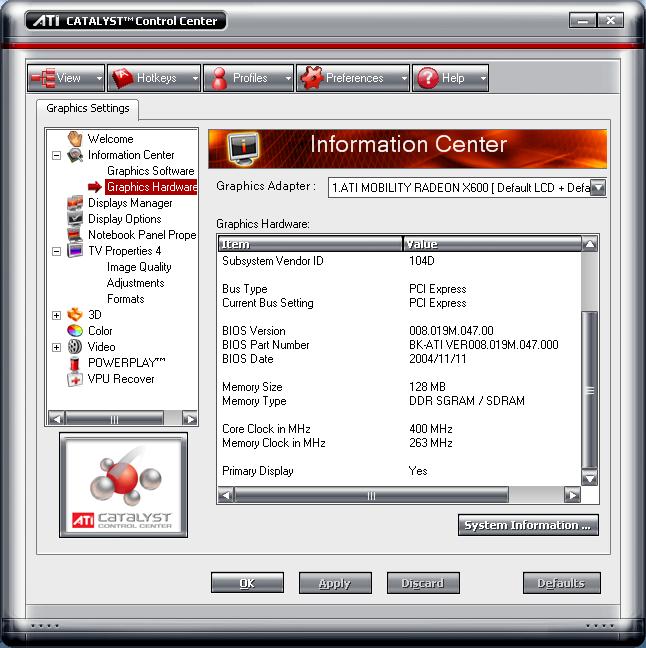The width and height of the screenshot is (646, 648).
Task: Click the Primary Display row label
Action: coord(258,471)
